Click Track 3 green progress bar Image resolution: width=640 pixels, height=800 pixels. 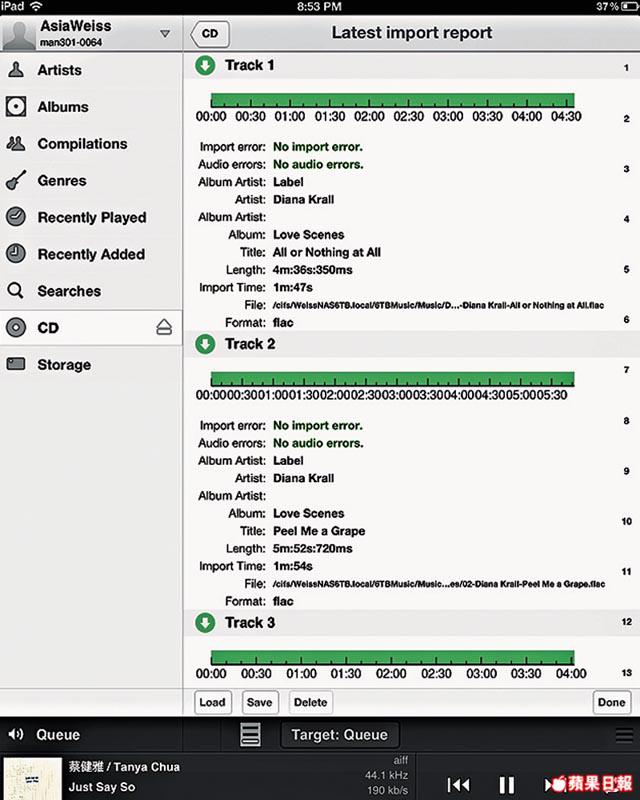pos(392,657)
